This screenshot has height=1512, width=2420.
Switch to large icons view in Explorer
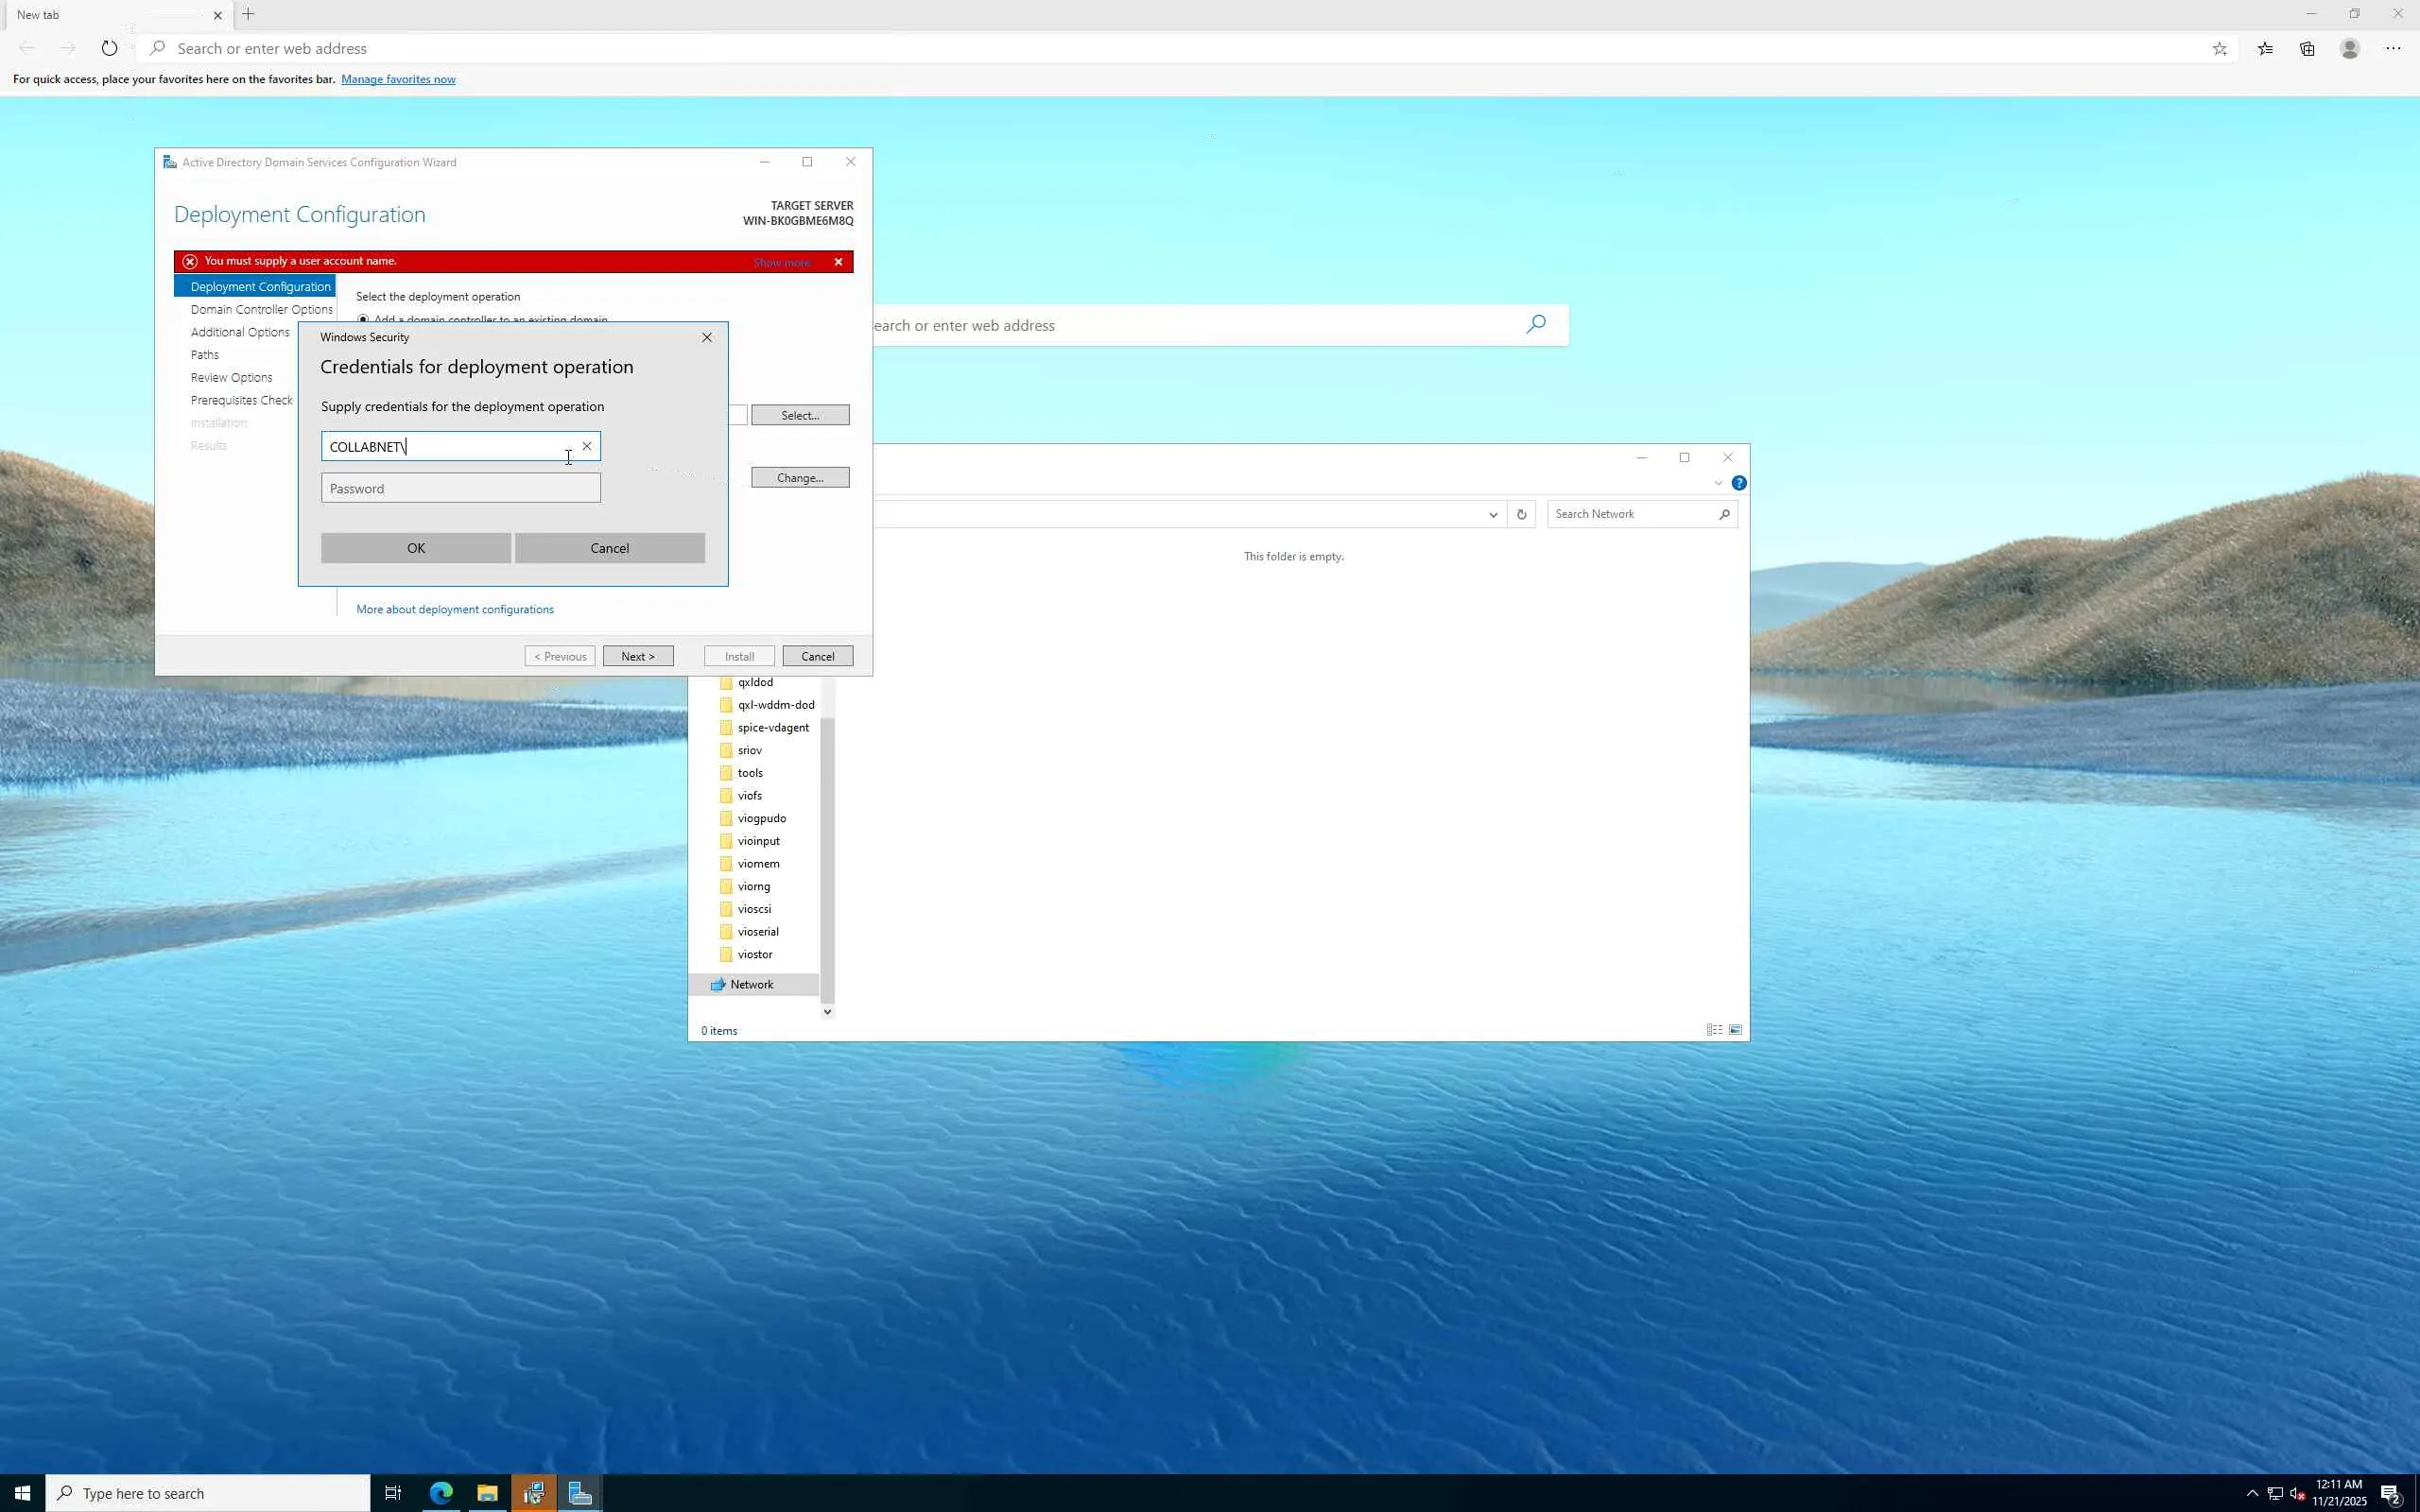point(1736,1030)
